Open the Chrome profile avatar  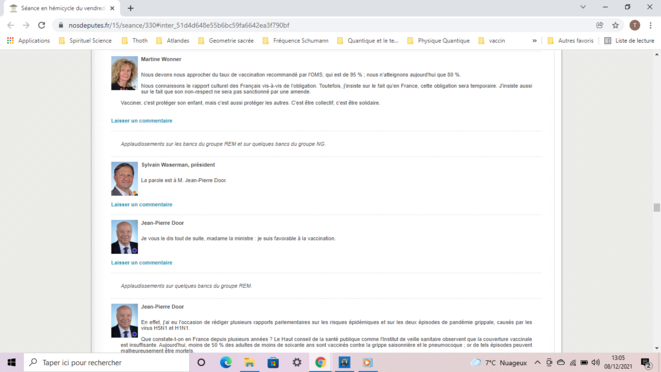[634, 25]
